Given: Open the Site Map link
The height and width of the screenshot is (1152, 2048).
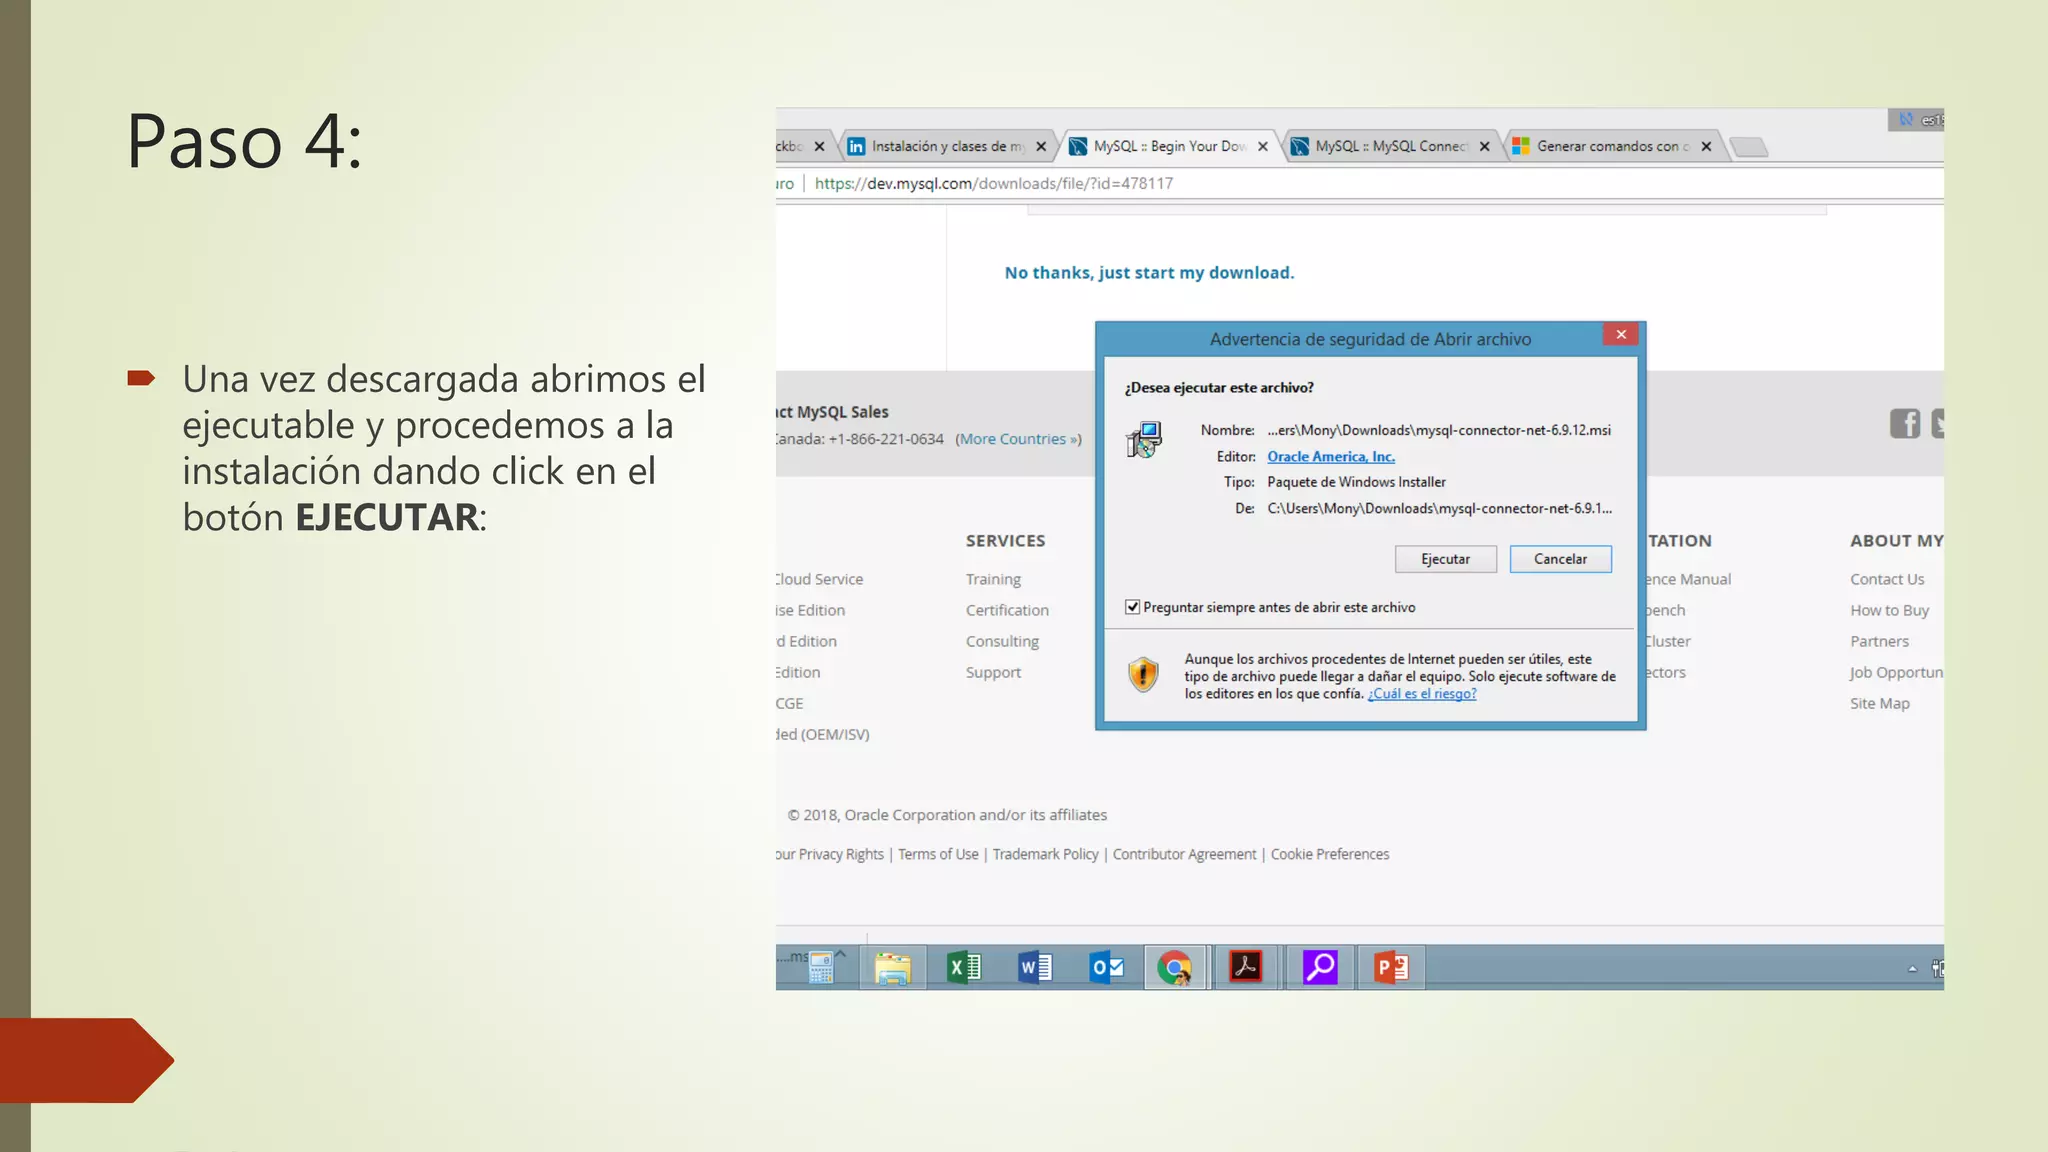Looking at the screenshot, I should click(1879, 703).
